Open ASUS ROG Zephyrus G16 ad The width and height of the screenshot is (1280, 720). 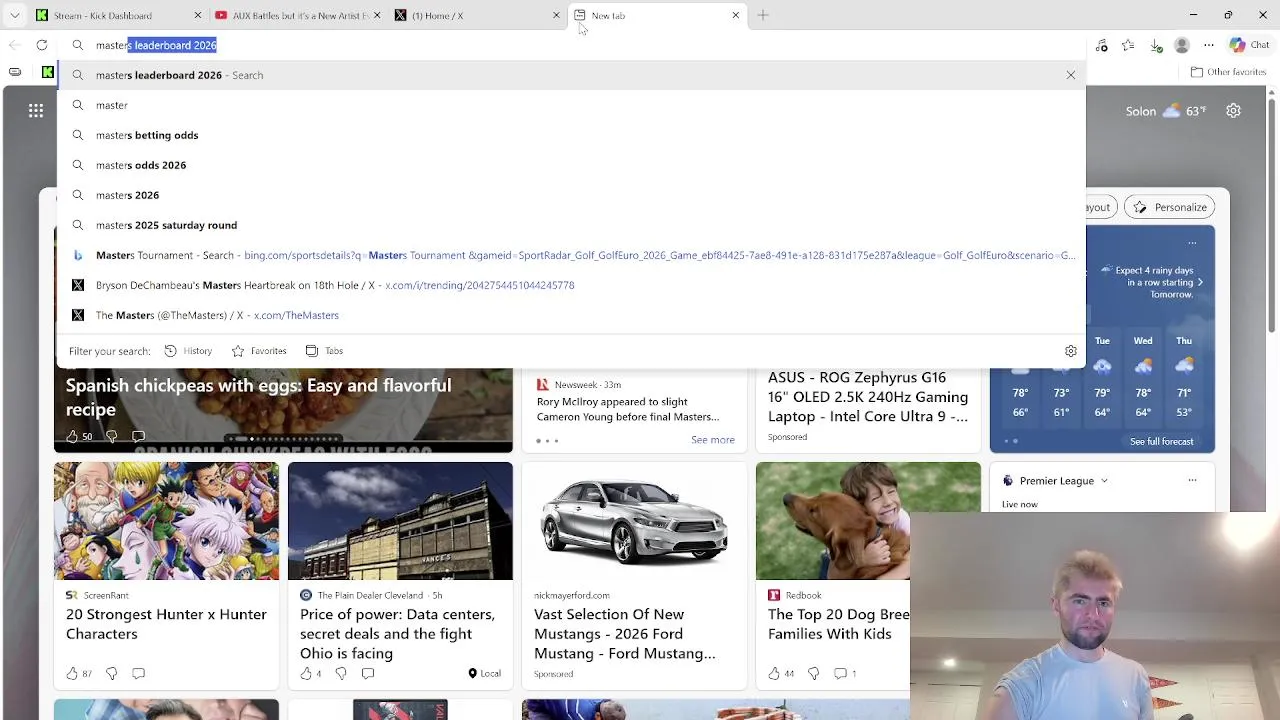[x=868, y=397]
